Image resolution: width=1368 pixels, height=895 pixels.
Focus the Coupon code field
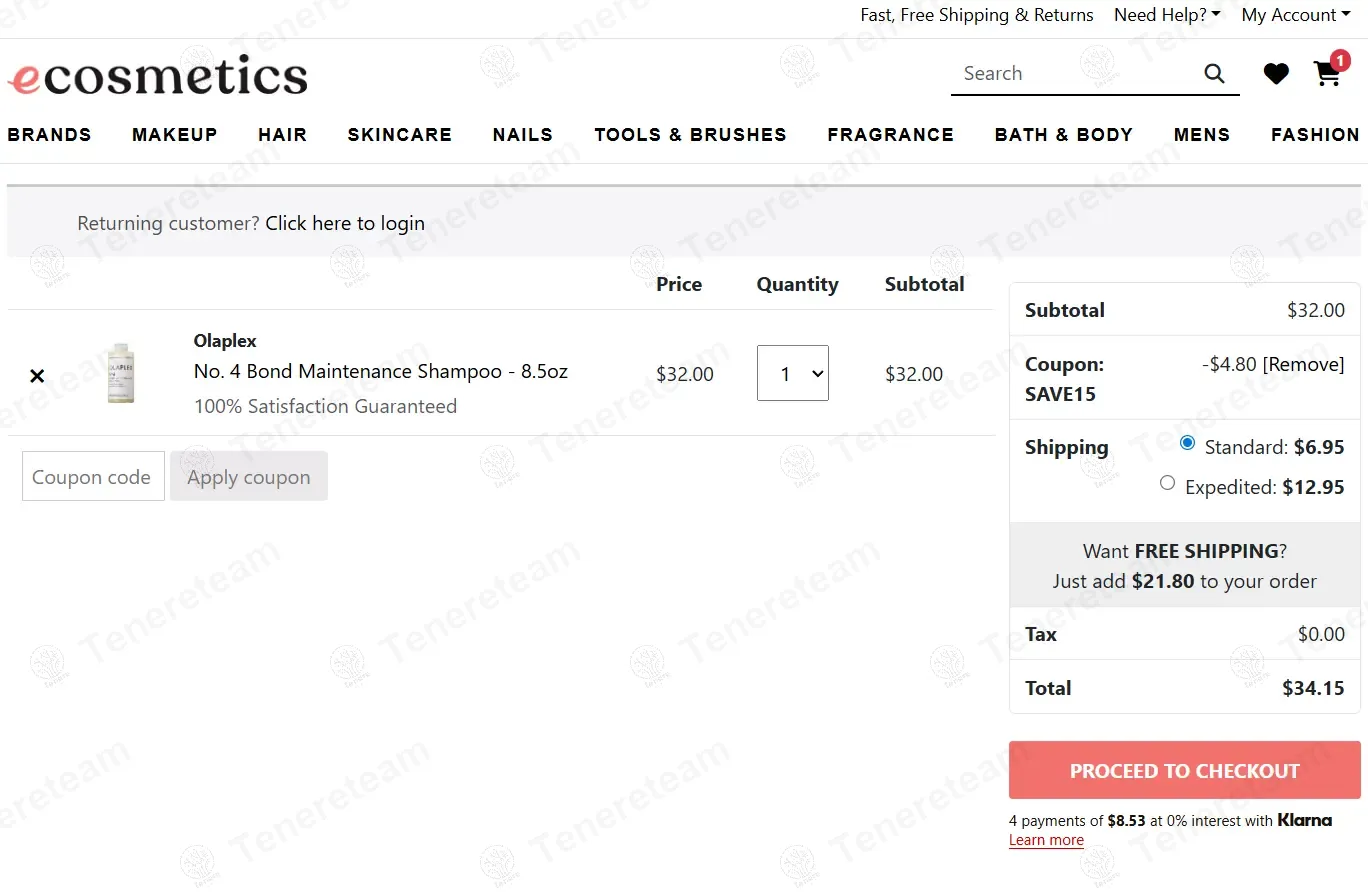click(93, 476)
